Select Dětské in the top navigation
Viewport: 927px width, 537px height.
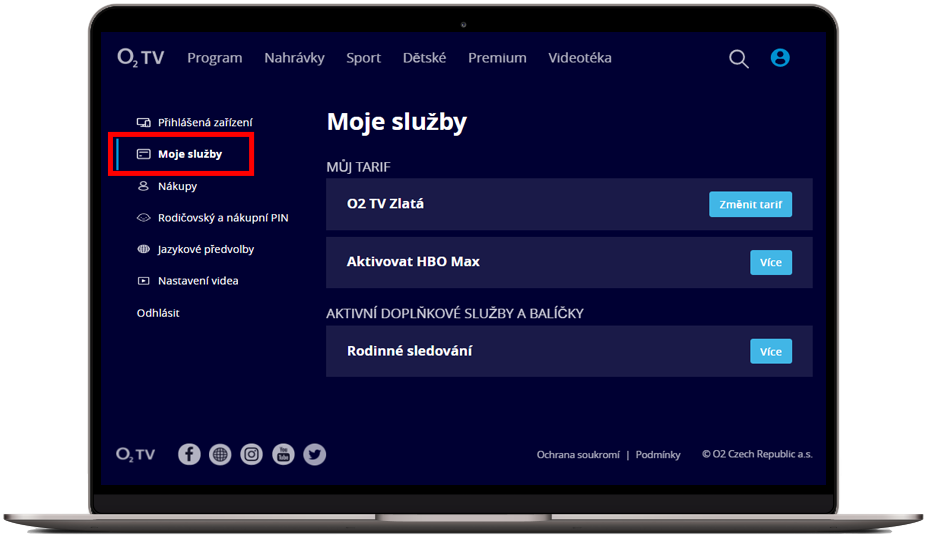[x=424, y=58]
